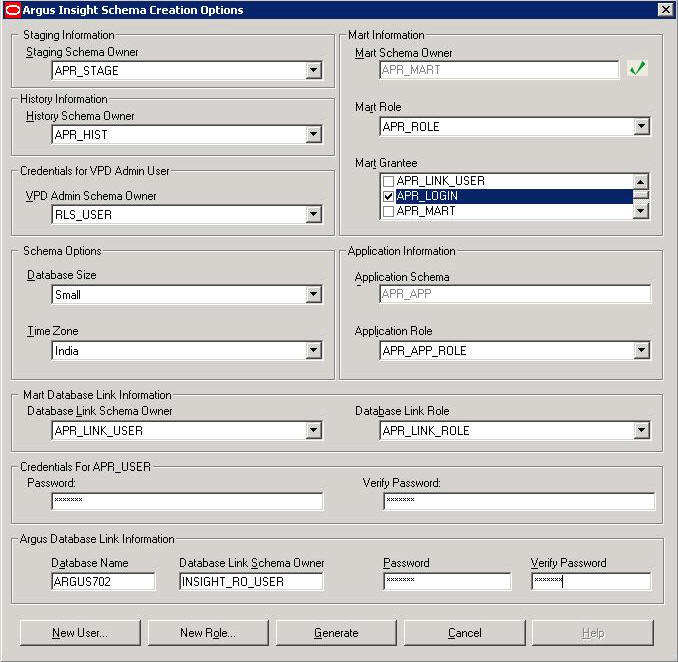Click the Generate button
678x662 pixels.
click(336, 633)
